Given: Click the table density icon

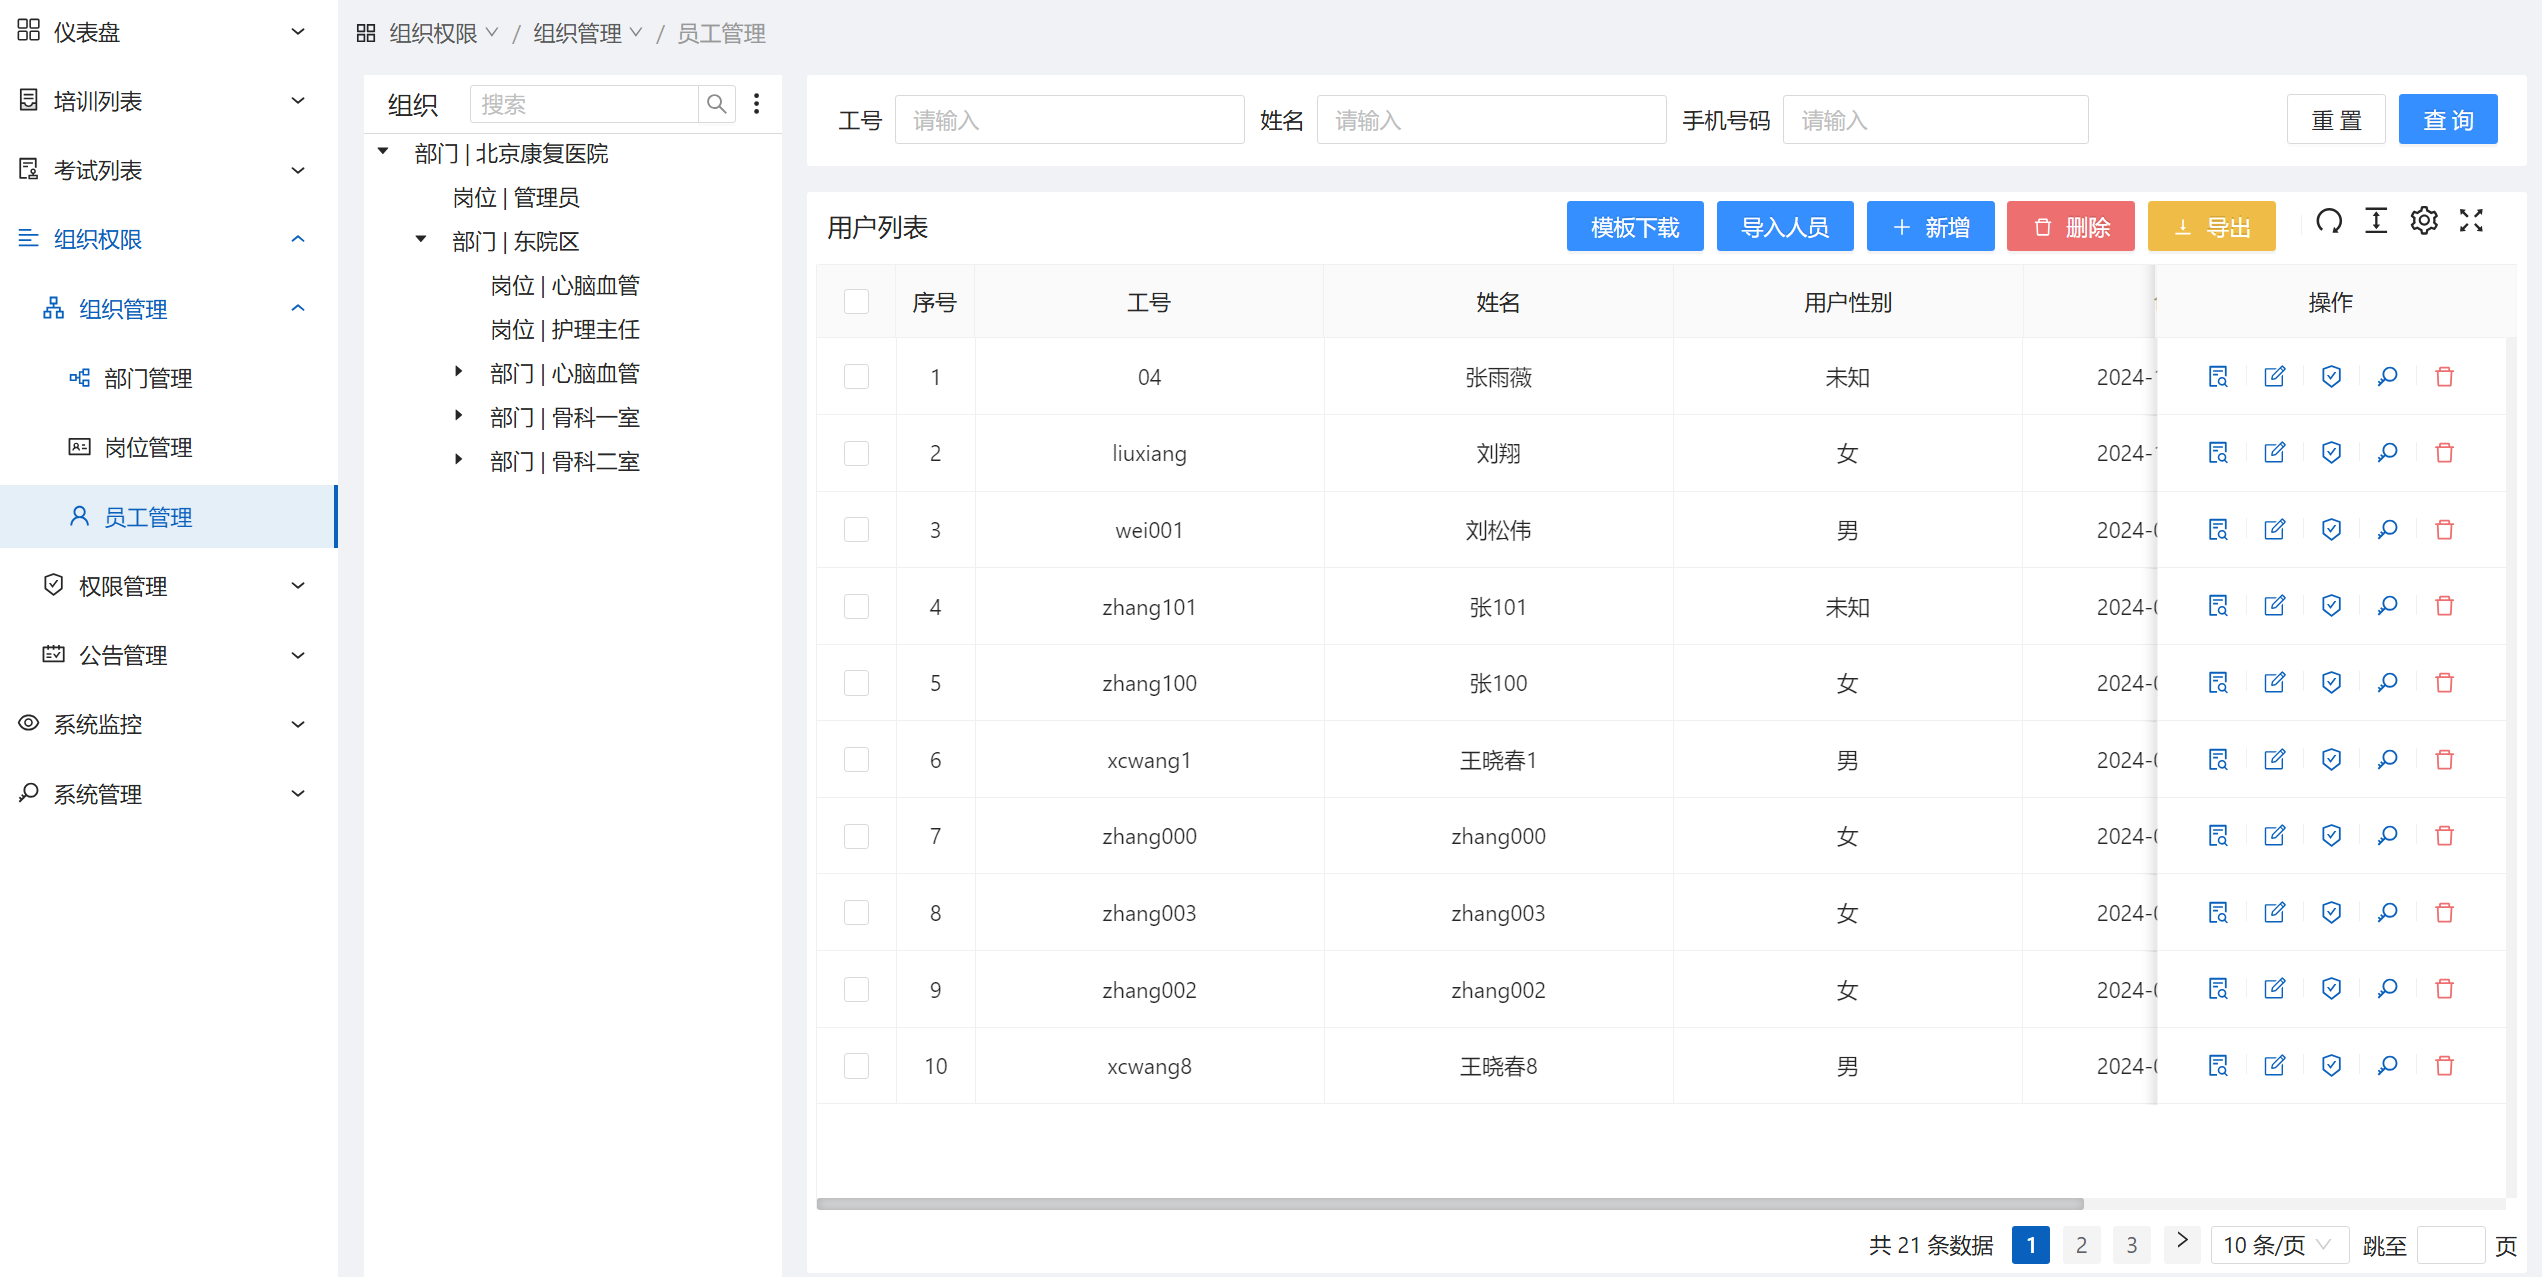Looking at the screenshot, I should pyautogui.click(x=2376, y=221).
